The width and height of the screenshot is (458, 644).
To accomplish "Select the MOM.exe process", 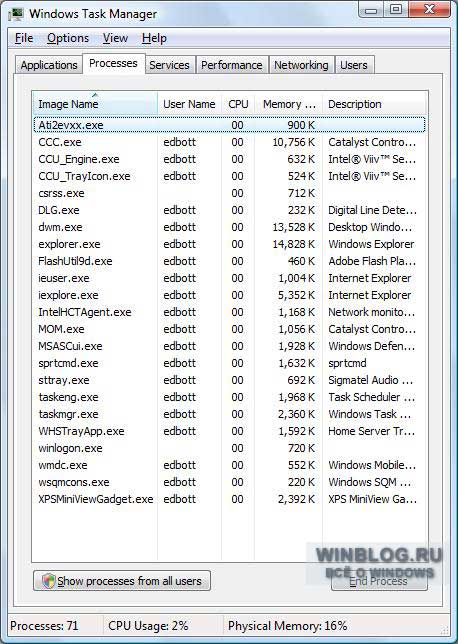I will tap(229, 329).
